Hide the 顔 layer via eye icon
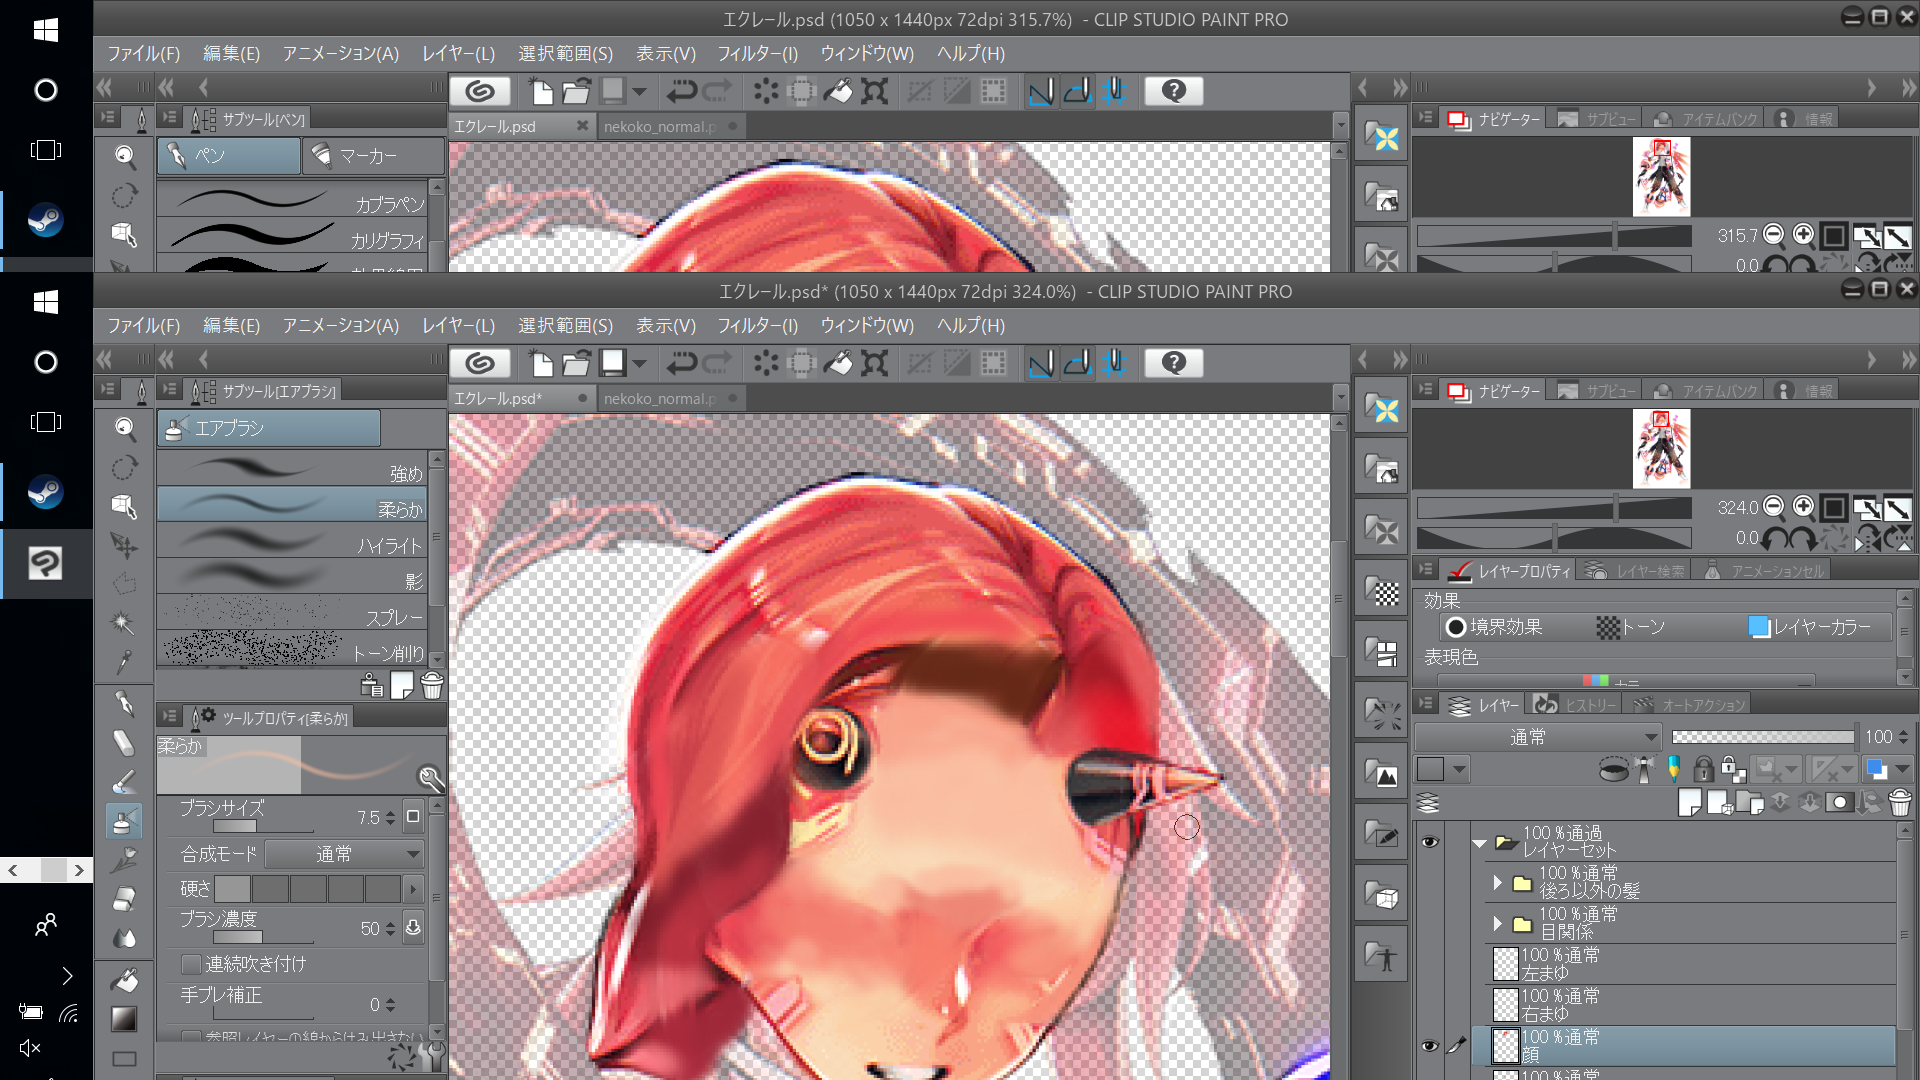Image resolution: width=1920 pixels, height=1080 pixels. (x=1430, y=1046)
